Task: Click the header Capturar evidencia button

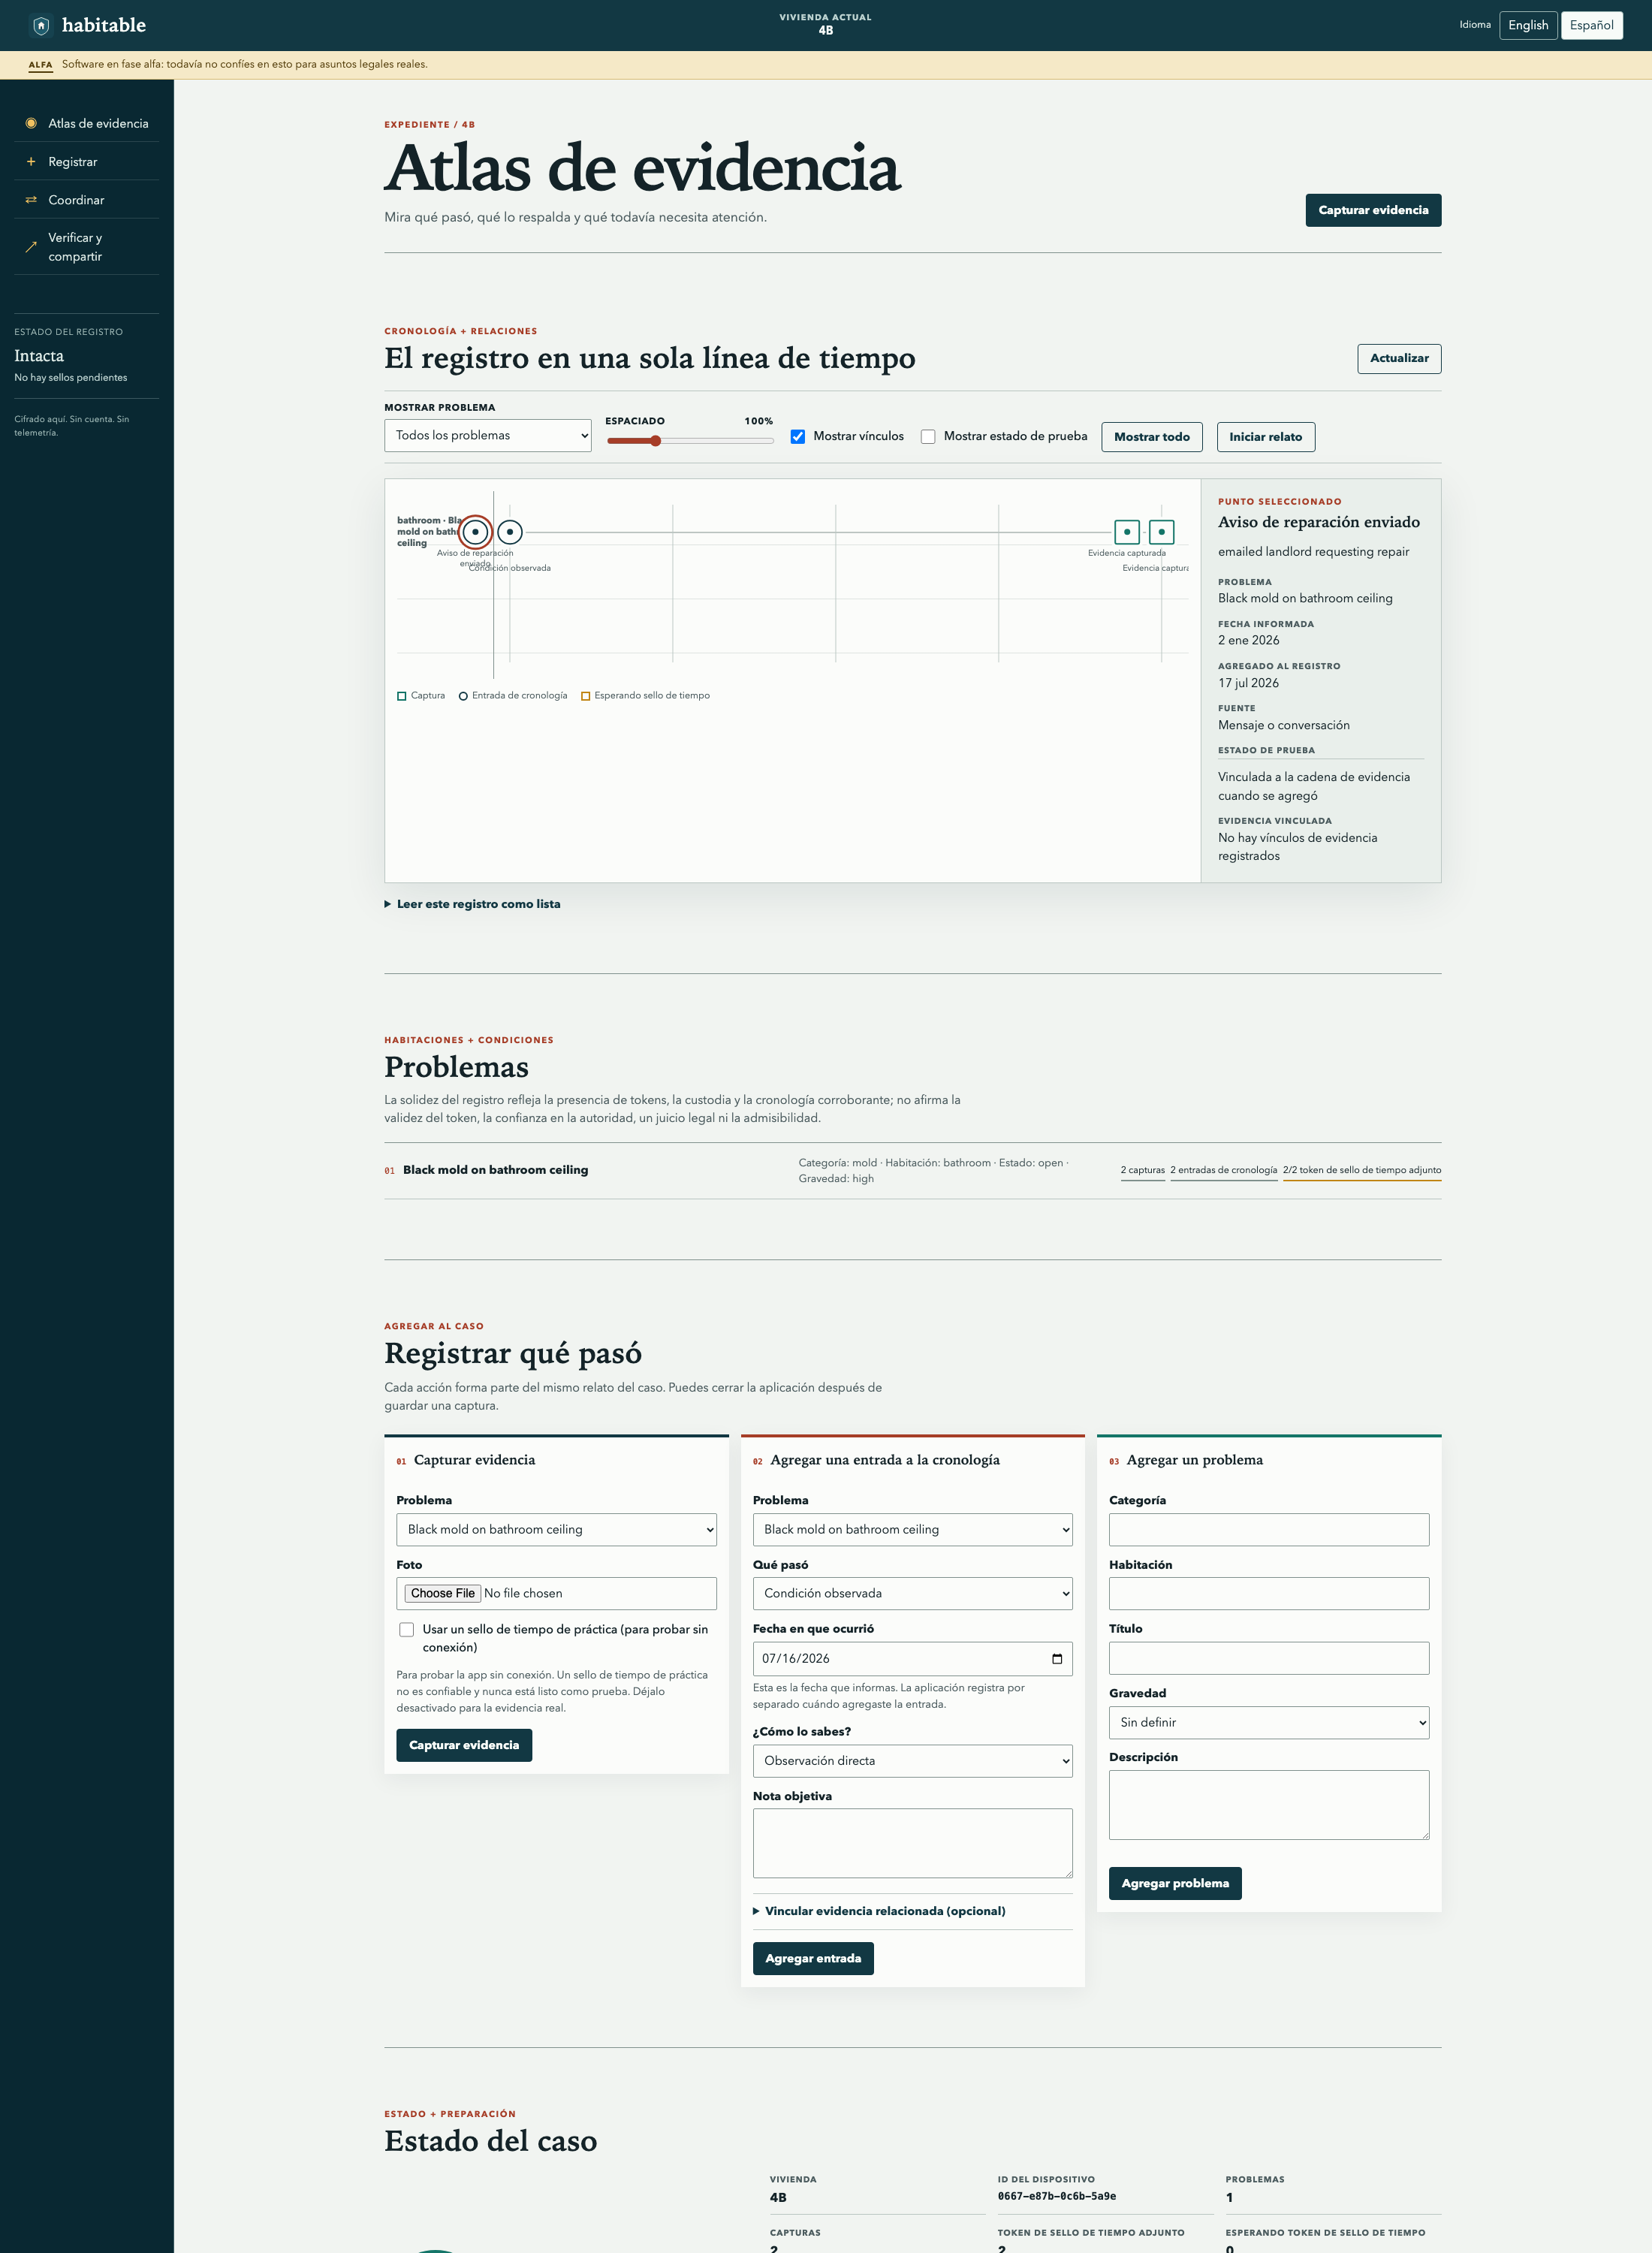Action: pos(1373,210)
